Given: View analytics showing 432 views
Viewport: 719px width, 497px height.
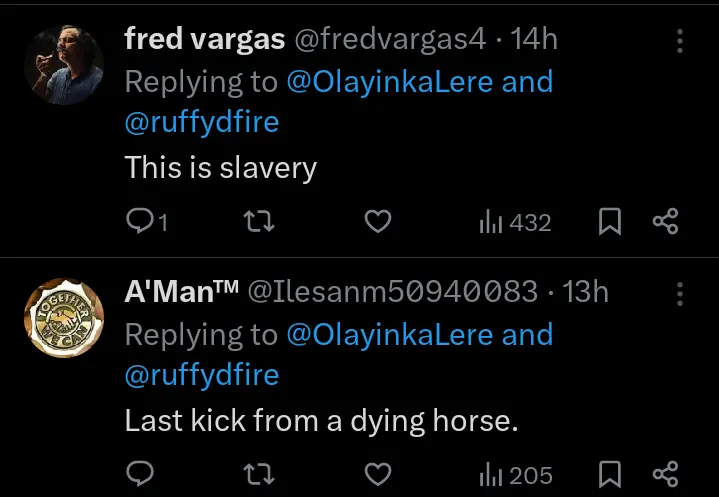Looking at the screenshot, I should click(516, 222).
